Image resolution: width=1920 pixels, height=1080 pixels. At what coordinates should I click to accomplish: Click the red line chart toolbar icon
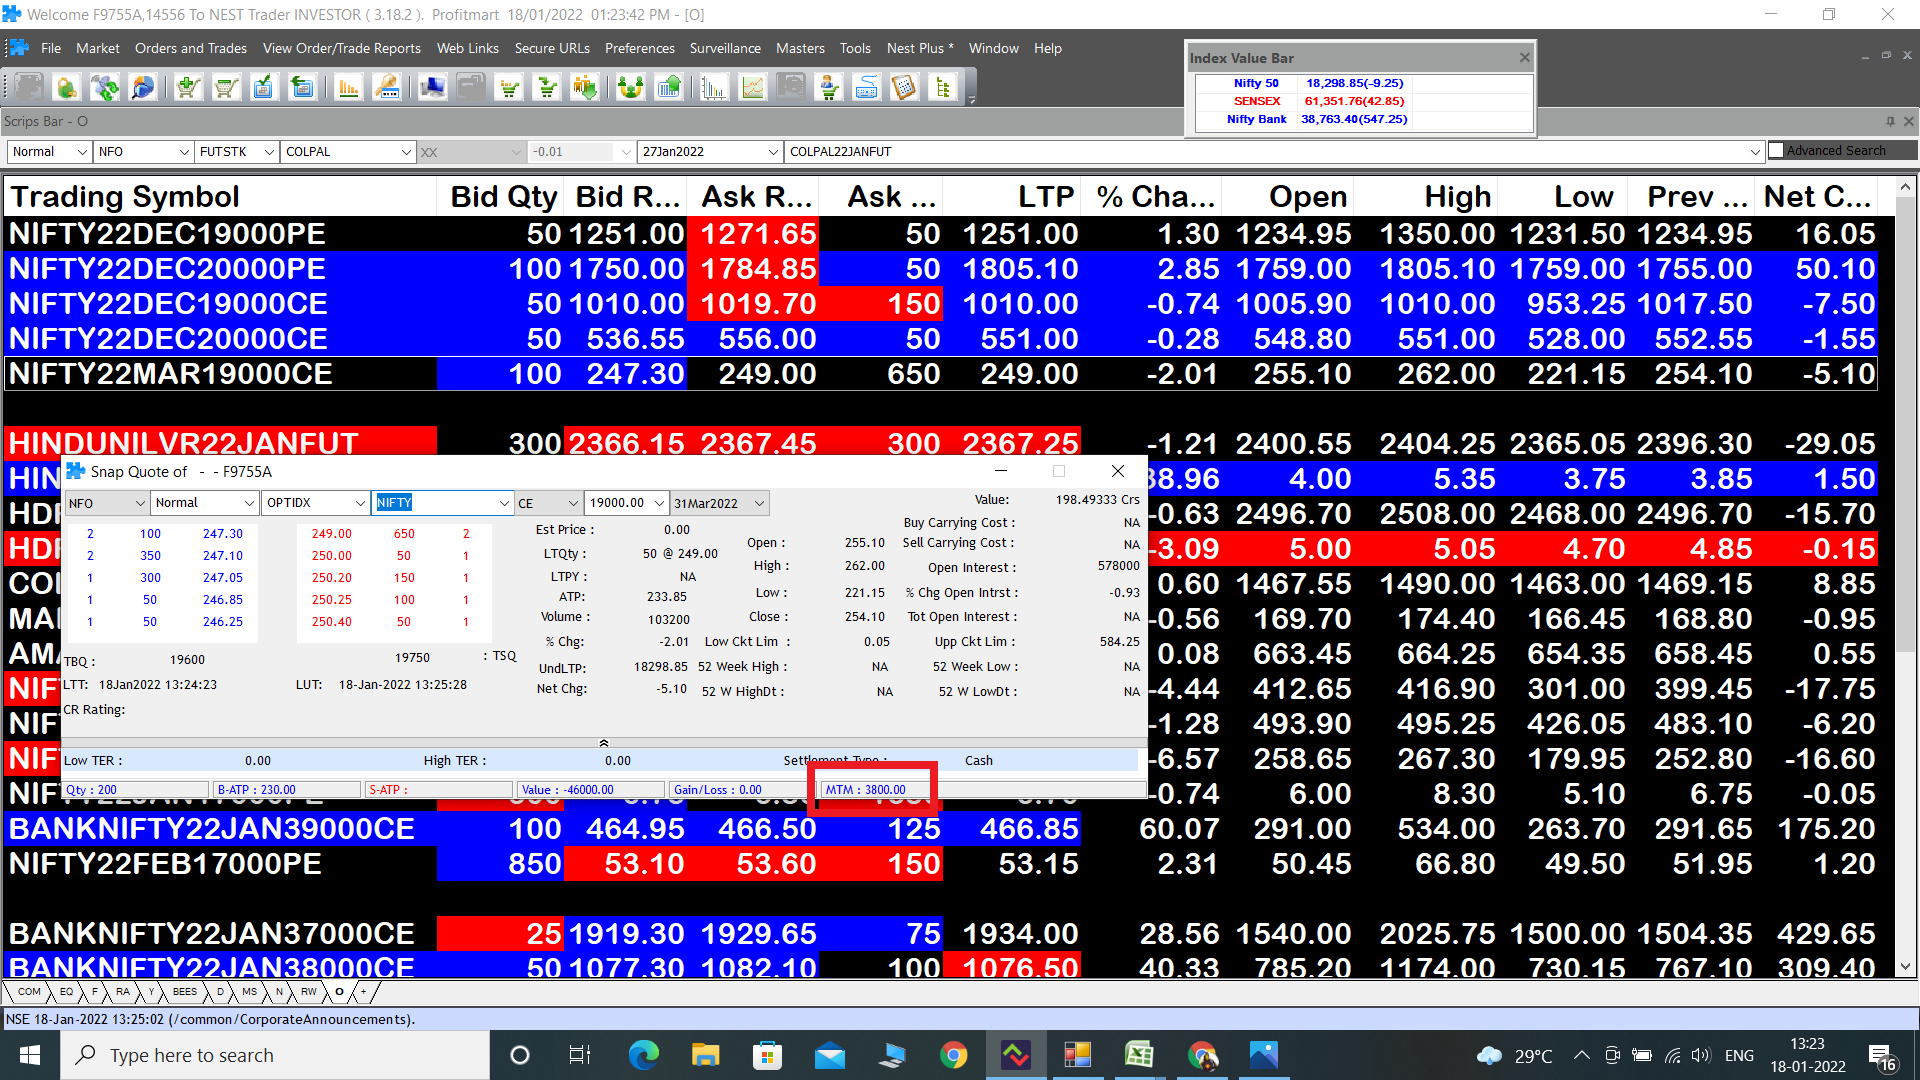752,88
